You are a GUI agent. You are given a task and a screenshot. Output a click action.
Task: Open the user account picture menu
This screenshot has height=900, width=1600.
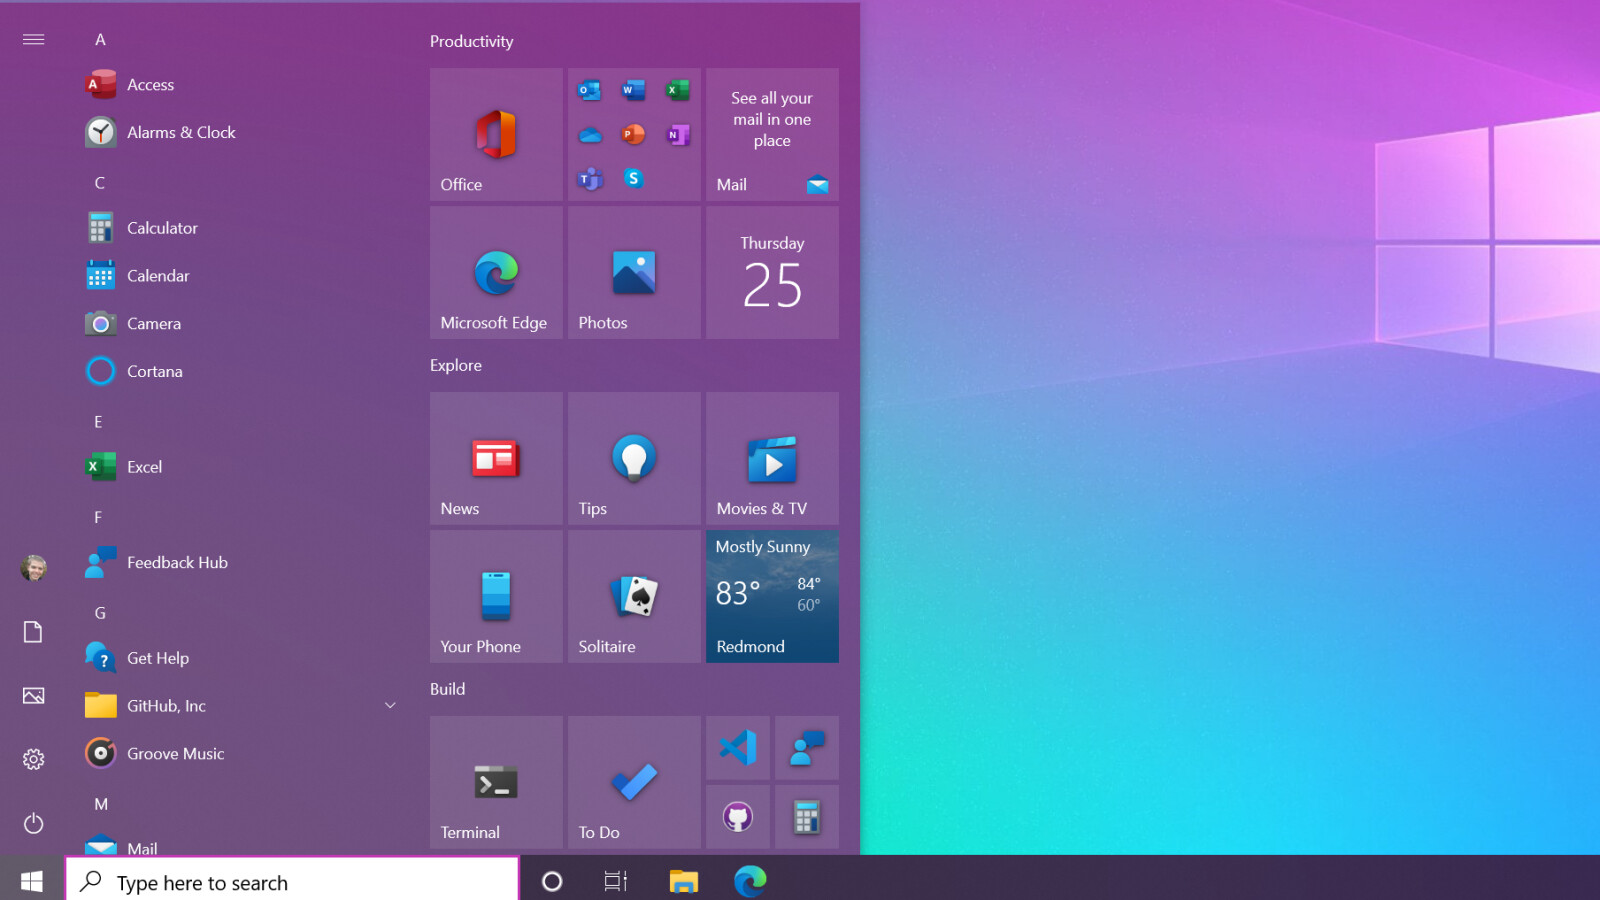33,568
